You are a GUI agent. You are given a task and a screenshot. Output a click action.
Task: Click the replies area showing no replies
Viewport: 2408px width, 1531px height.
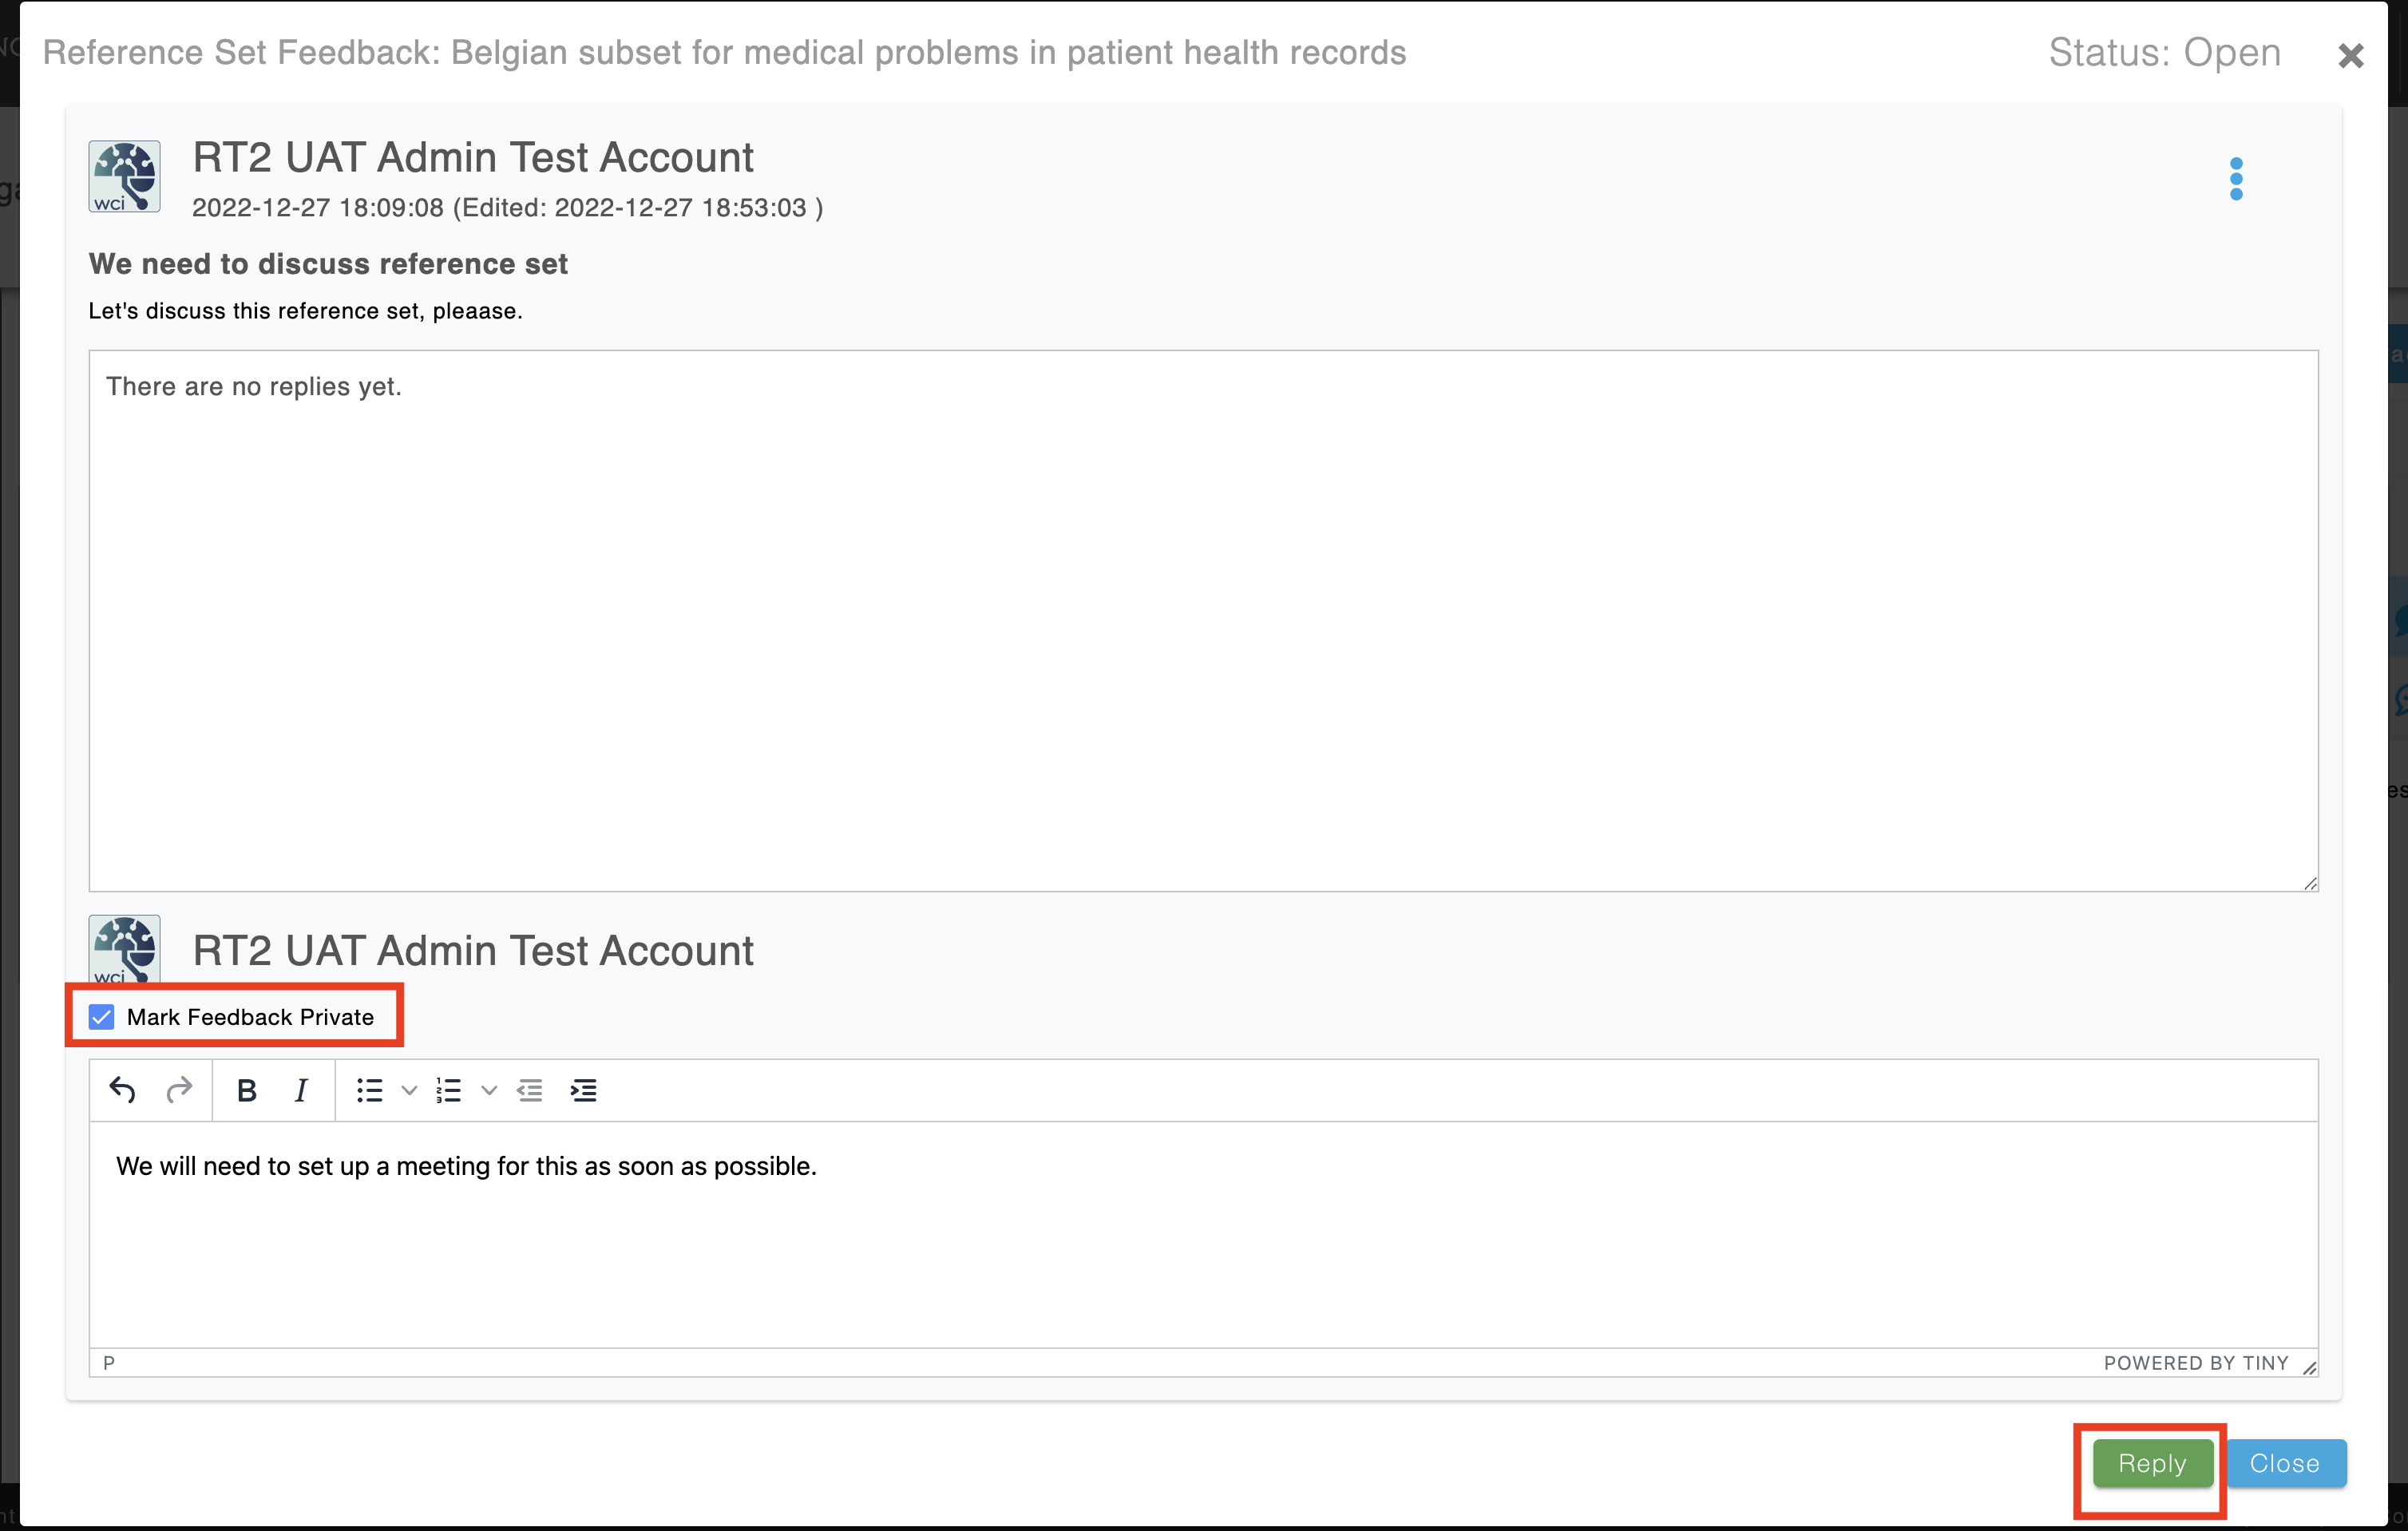[x=1203, y=621]
